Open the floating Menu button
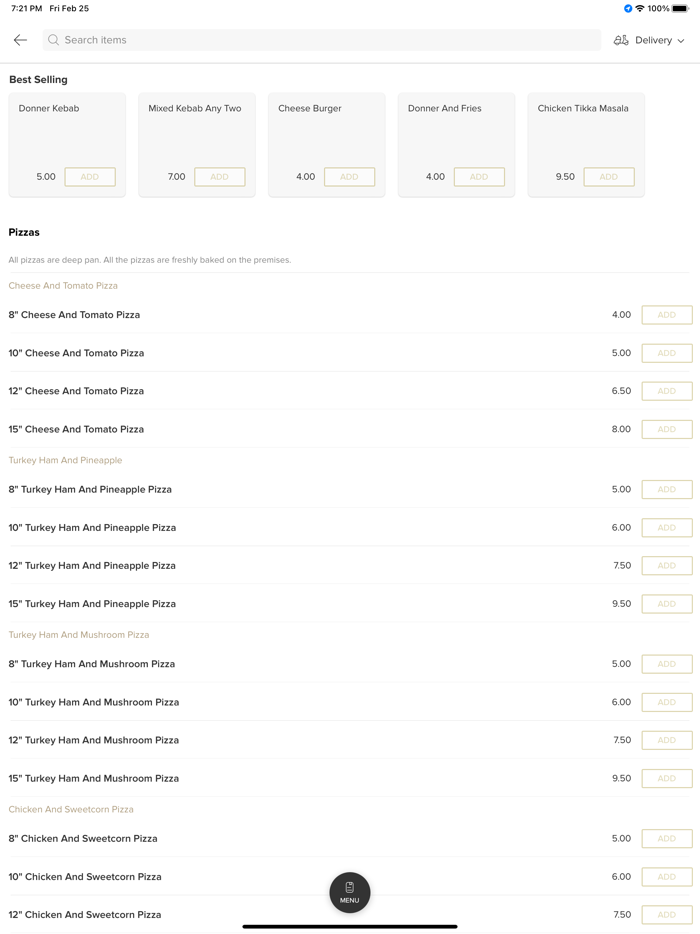This screenshot has width=700, height=934. [x=350, y=892]
